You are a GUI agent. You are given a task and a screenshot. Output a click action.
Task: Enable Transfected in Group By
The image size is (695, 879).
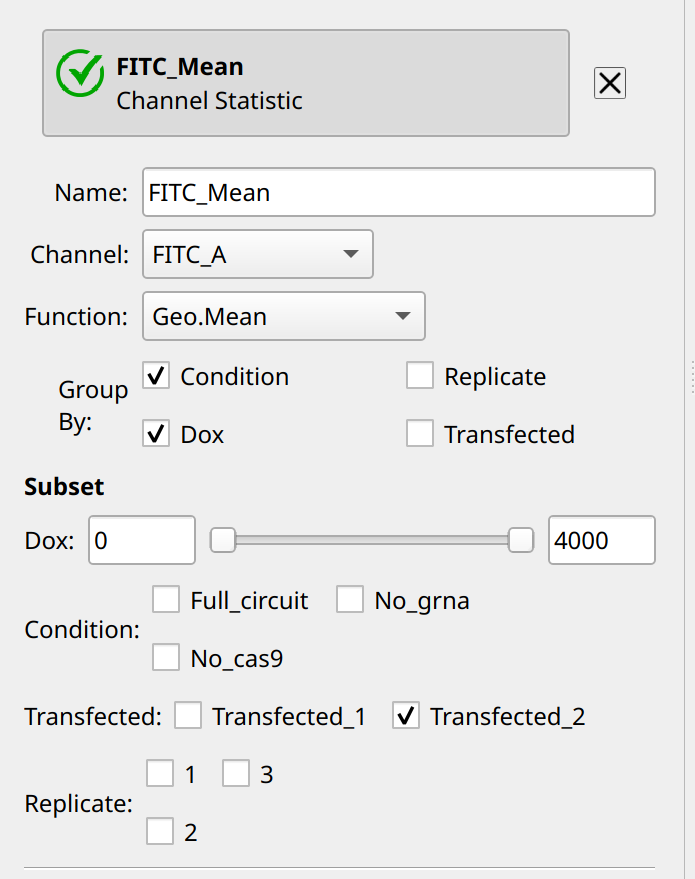[x=420, y=433]
